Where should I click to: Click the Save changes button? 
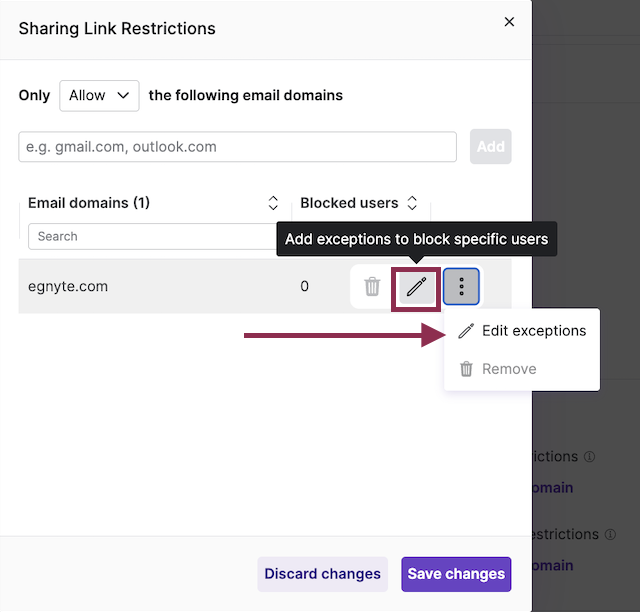pyautogui.click(x=456, y=574)
